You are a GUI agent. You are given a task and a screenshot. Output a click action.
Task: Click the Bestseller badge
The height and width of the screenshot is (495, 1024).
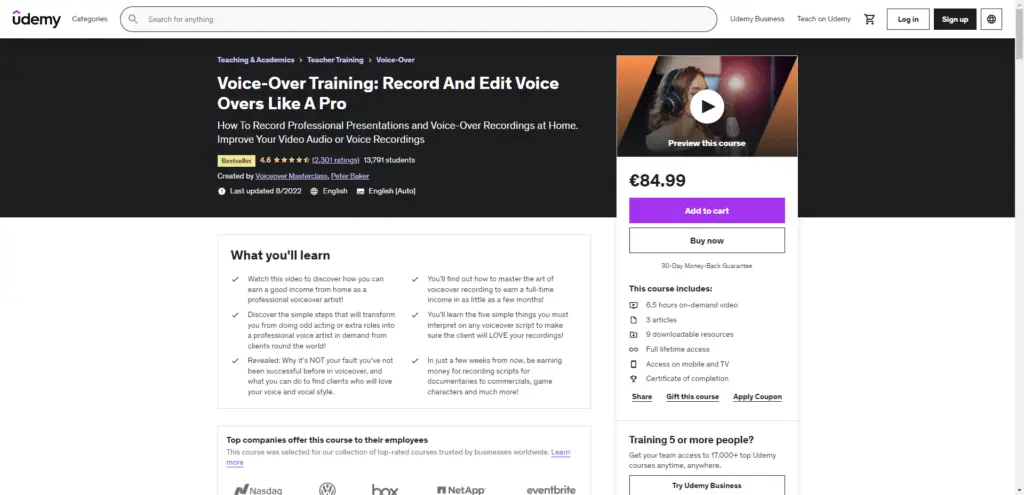pyautogui.click(x=236, y=161)
